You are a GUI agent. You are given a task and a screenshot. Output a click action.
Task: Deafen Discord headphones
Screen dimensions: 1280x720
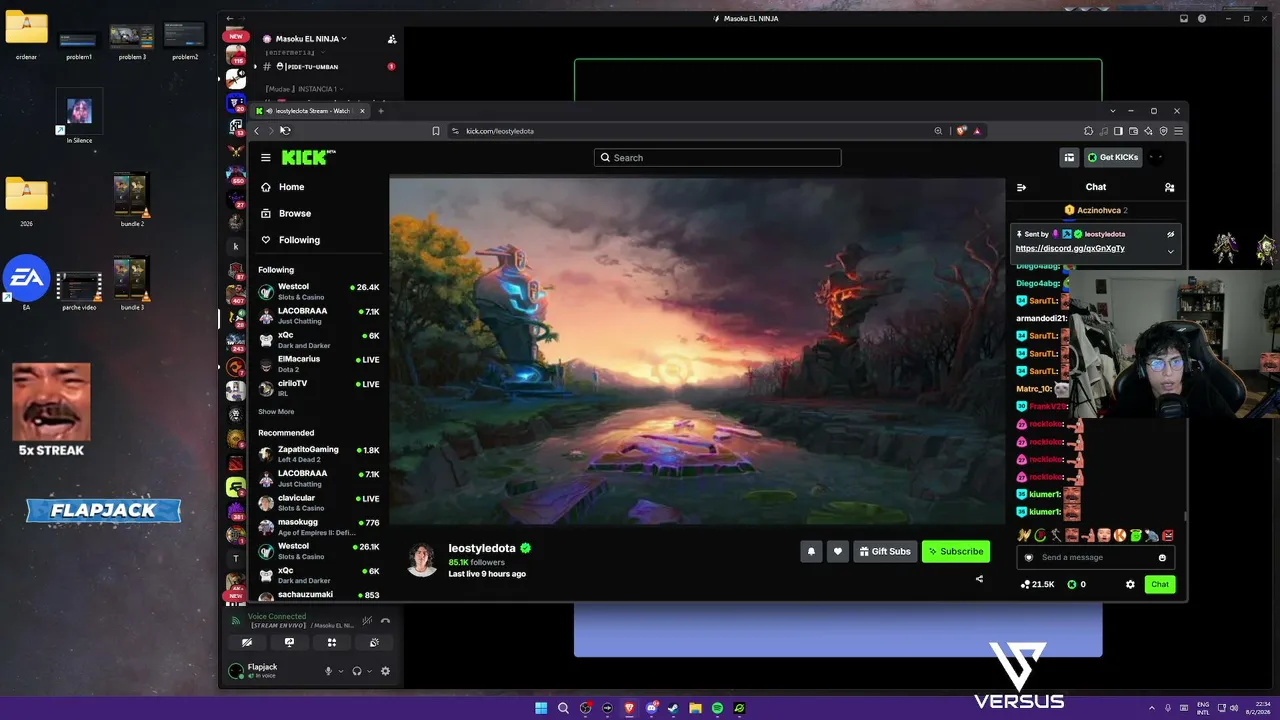pyautogui.click(x=356, y=671)
